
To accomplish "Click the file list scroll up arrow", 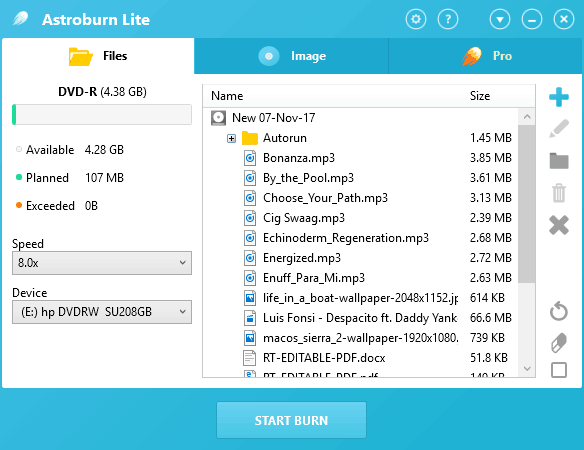I will pyautogui.click(x=527, y=117).
